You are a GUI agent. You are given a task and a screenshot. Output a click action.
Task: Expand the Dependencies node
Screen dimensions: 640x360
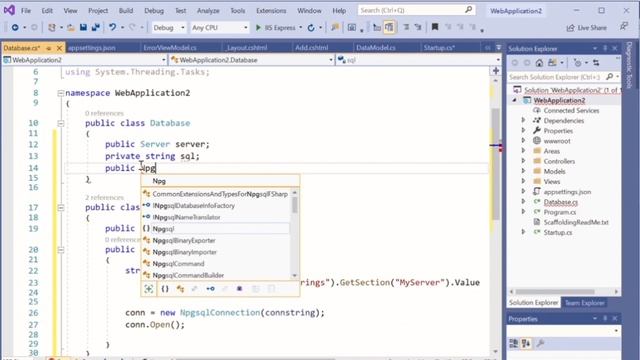[x=523, y=120]
